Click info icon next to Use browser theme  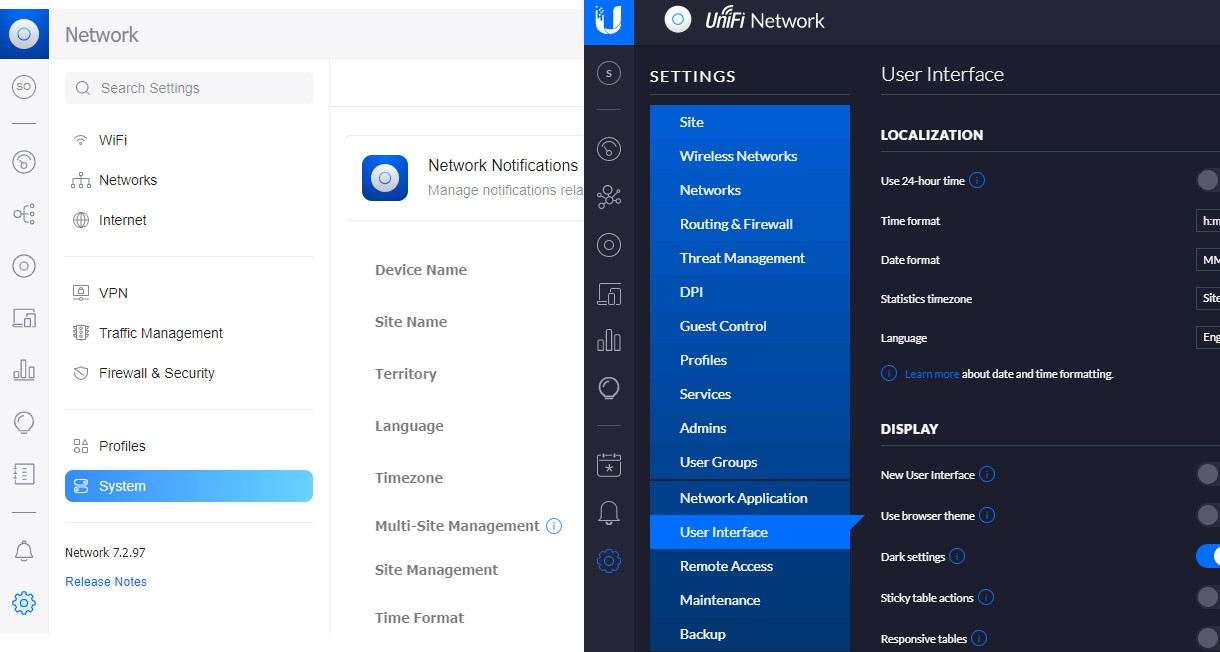(x=987, y=516)
